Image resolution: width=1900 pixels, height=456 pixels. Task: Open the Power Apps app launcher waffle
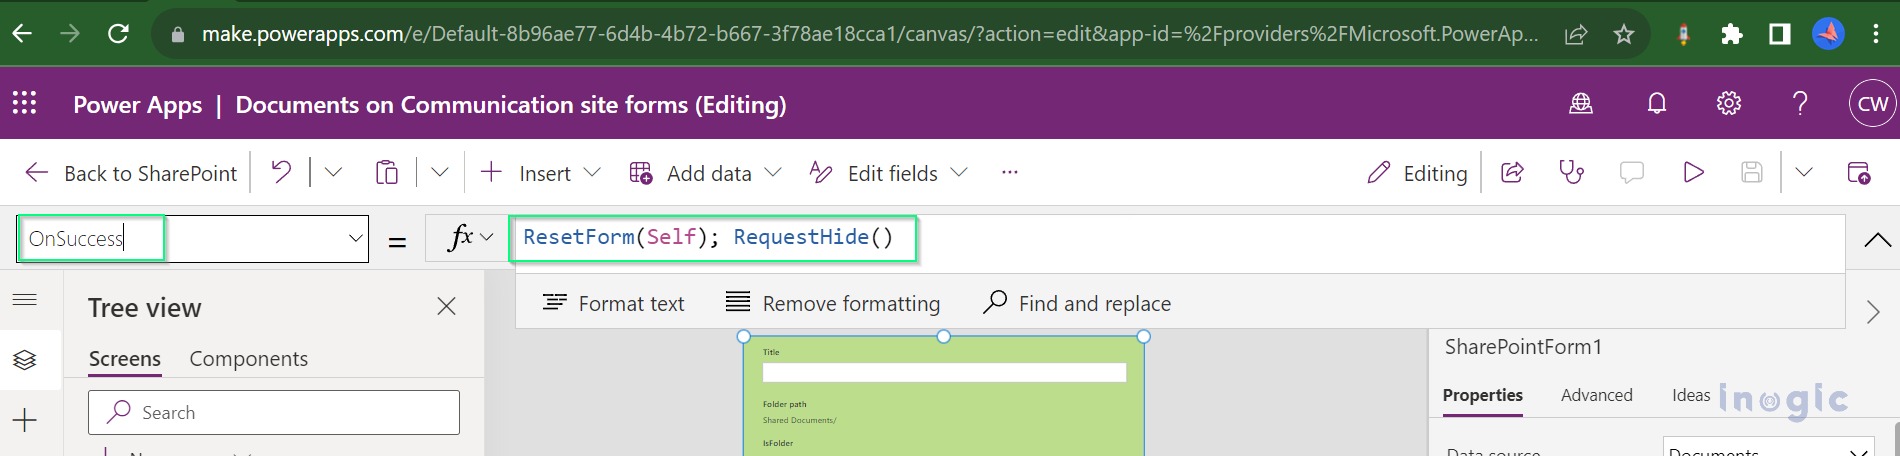tap(24, 103)
